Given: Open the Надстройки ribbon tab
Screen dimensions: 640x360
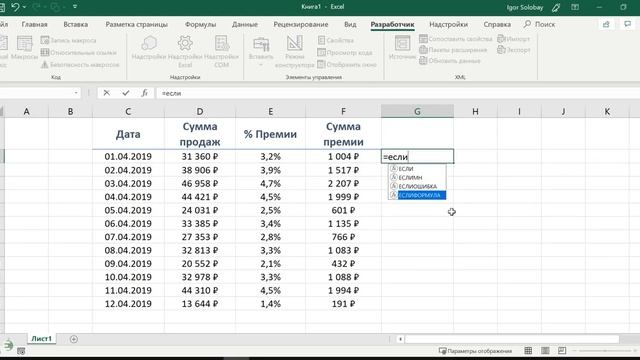Looking at the screenshot, I should 448,24.
